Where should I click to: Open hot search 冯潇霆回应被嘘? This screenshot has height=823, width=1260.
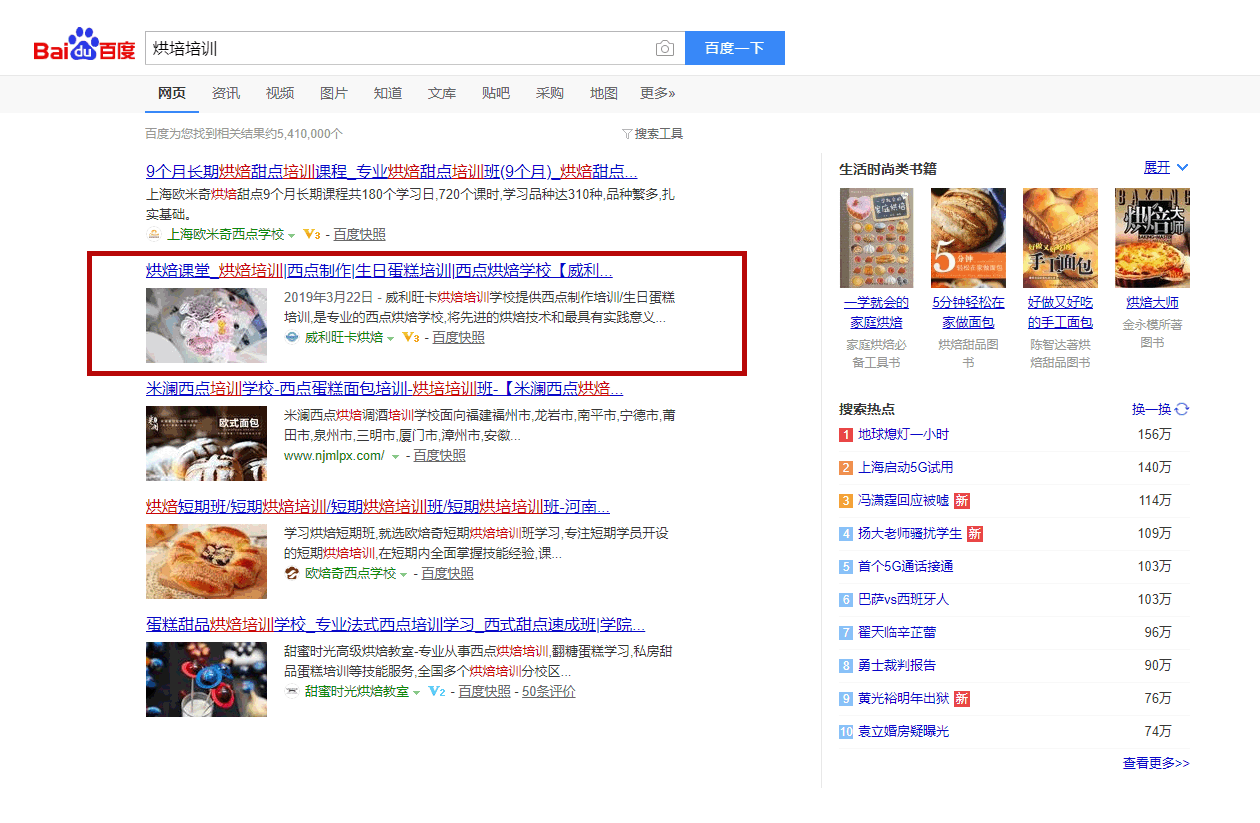click(x=903, y=501)
